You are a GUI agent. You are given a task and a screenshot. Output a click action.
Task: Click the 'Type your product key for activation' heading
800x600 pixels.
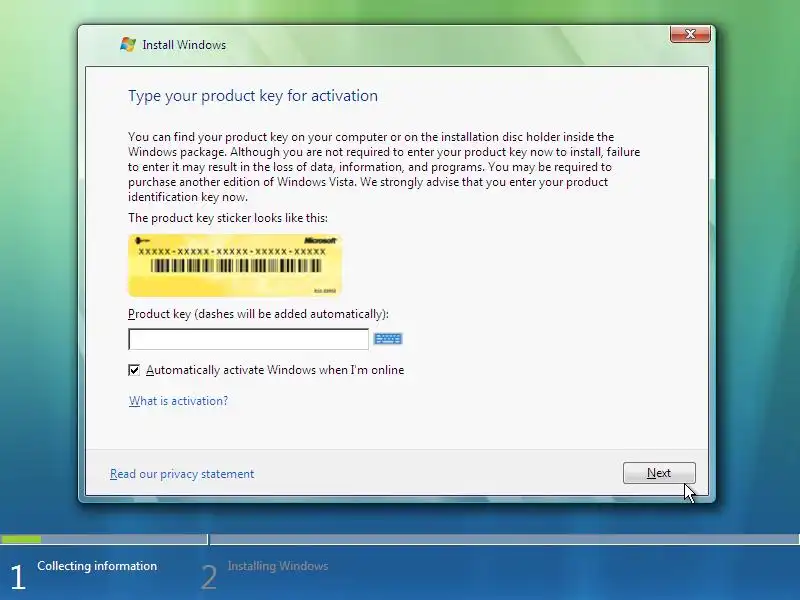click(x=253, y=96)
